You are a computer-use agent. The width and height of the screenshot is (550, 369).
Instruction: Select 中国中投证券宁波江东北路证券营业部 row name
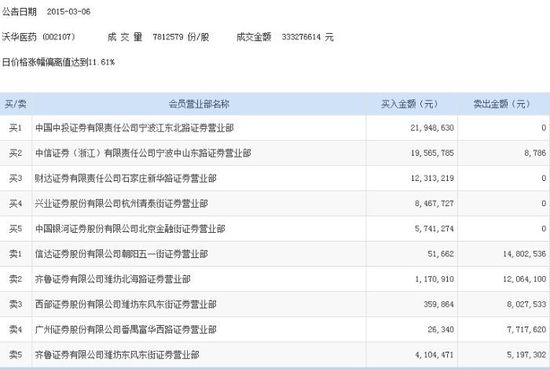(x=134, y=128)
